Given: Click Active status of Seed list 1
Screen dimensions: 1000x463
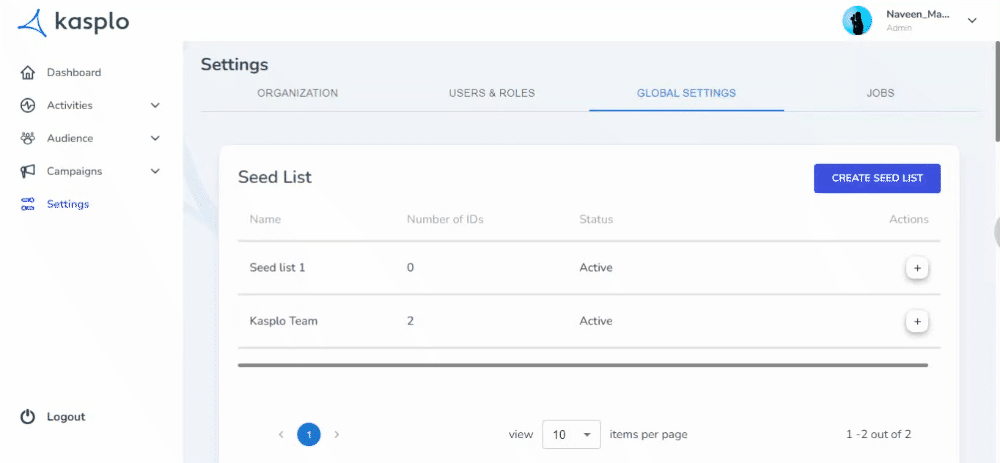Looking at the screenshot, I should coord(596,268).
